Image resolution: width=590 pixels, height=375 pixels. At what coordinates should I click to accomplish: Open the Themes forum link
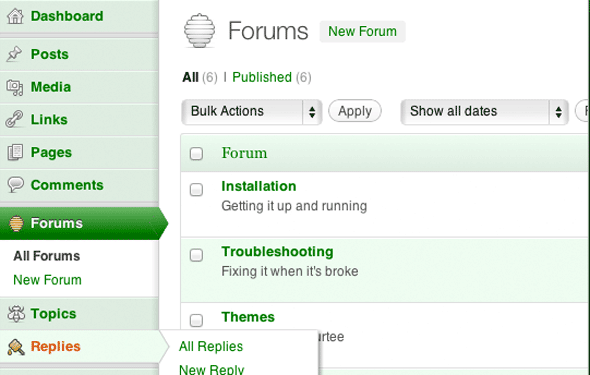point(248,317)
